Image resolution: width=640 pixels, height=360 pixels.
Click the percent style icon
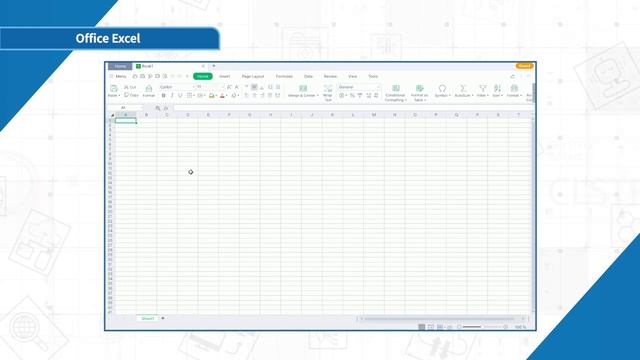pyautogui.click(x=352, y=96)
